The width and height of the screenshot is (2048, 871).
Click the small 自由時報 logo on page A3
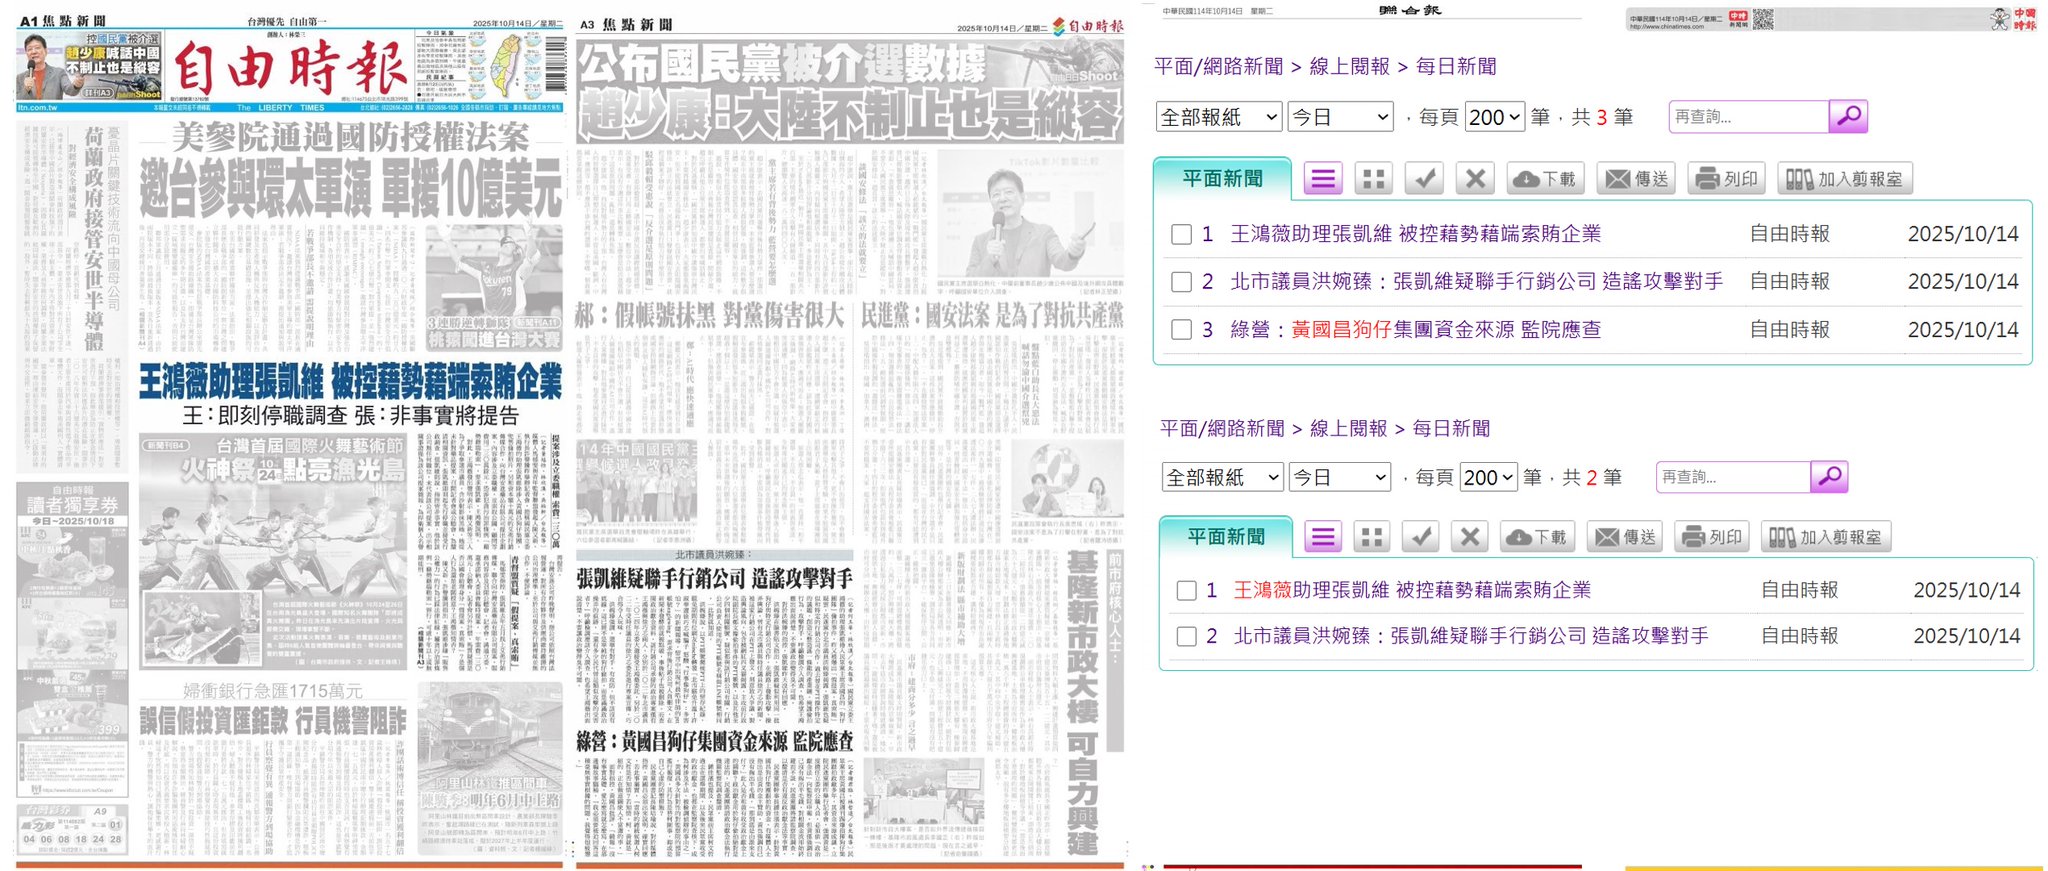1088,26
